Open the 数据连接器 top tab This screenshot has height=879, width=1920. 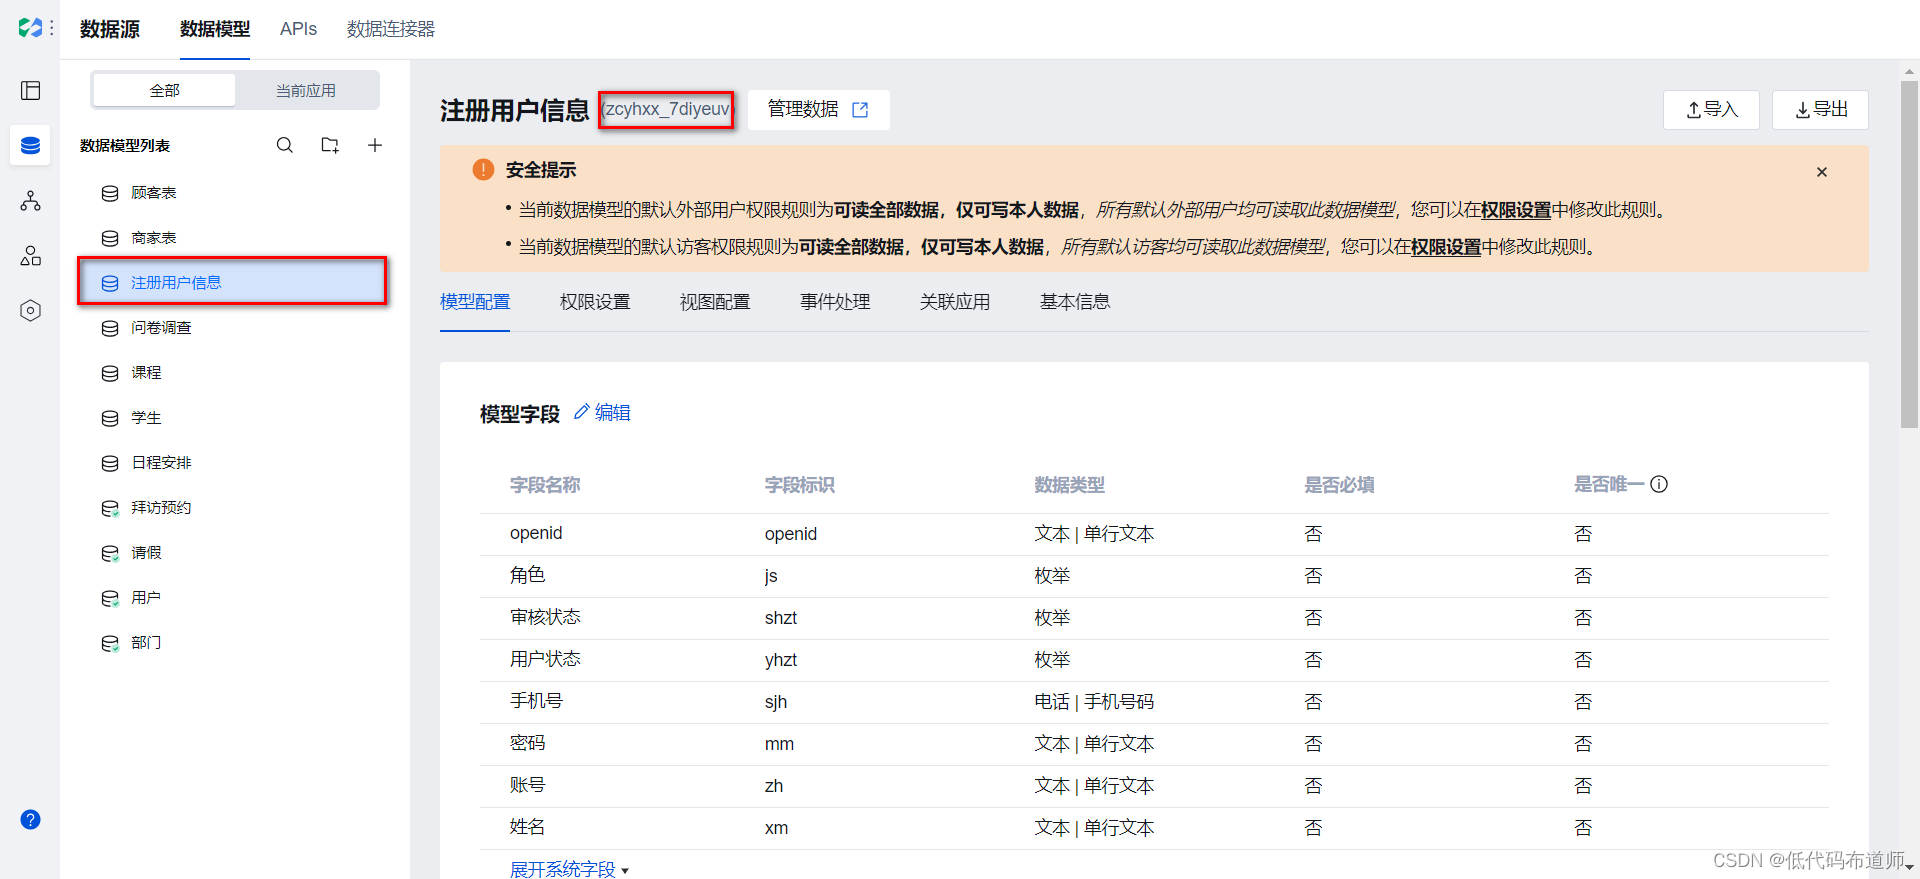[391, 29]
